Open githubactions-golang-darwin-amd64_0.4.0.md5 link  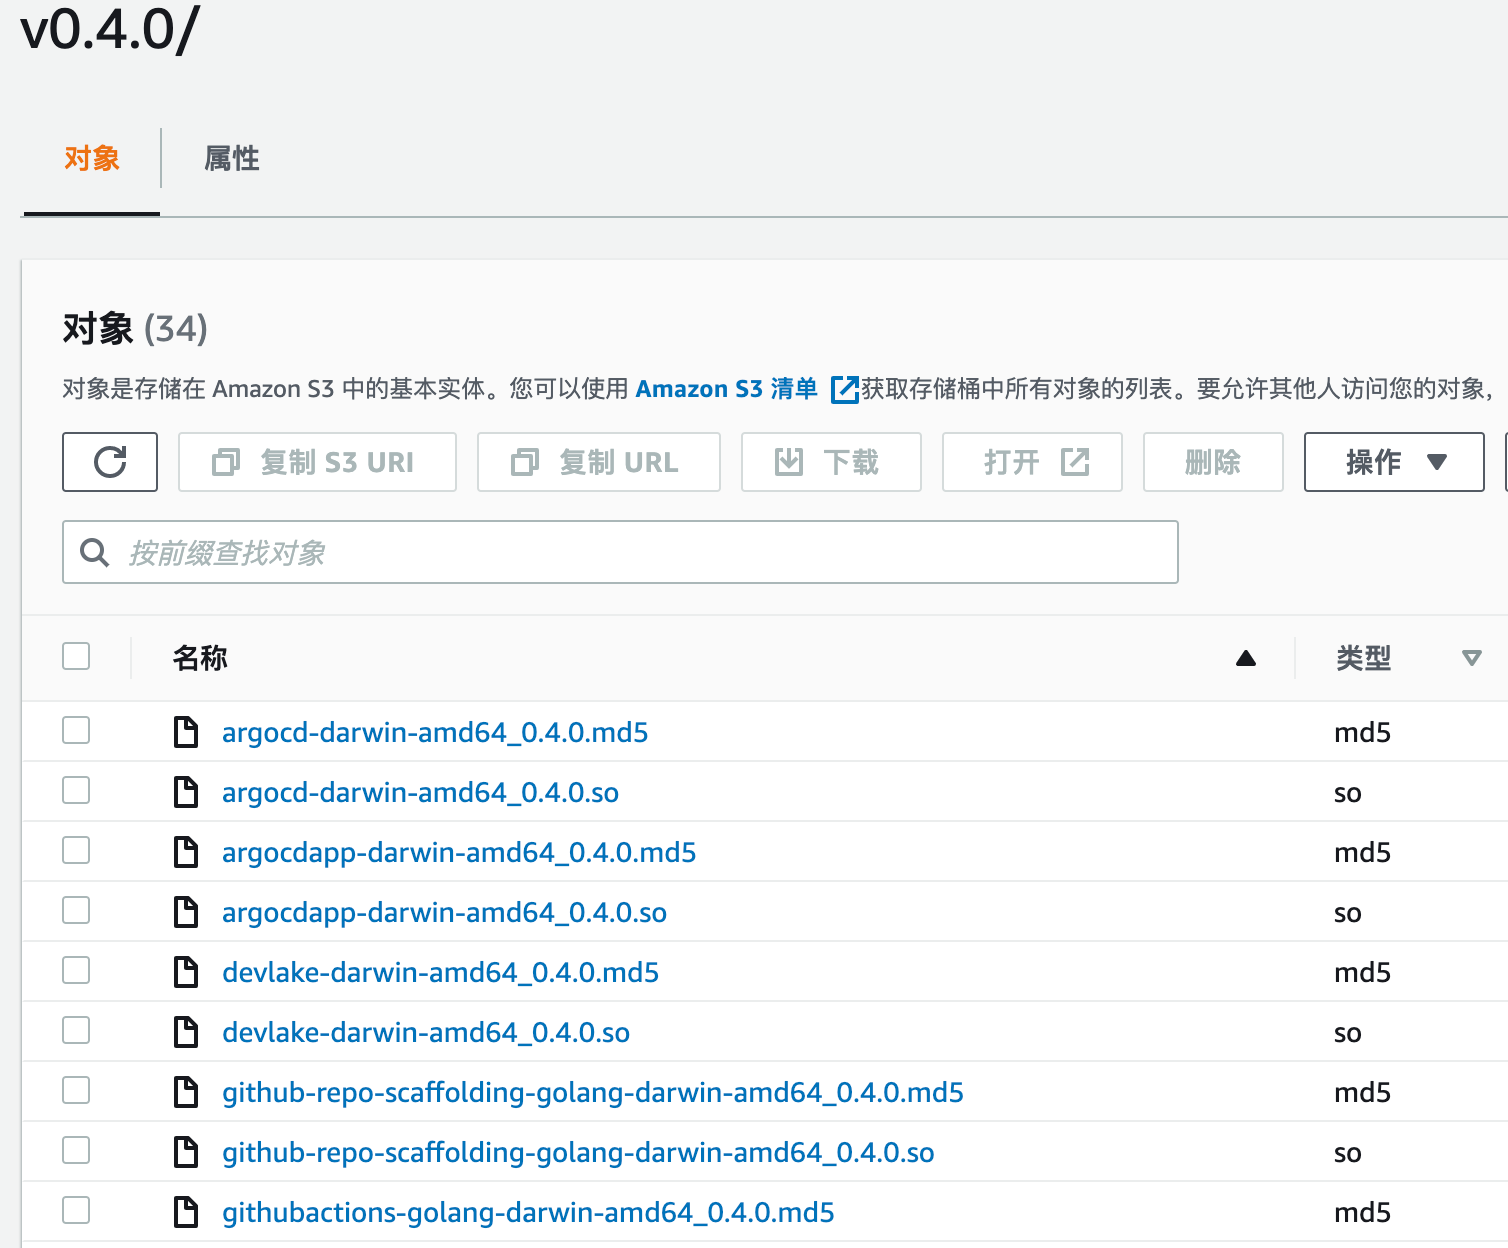click(528, 1213)
